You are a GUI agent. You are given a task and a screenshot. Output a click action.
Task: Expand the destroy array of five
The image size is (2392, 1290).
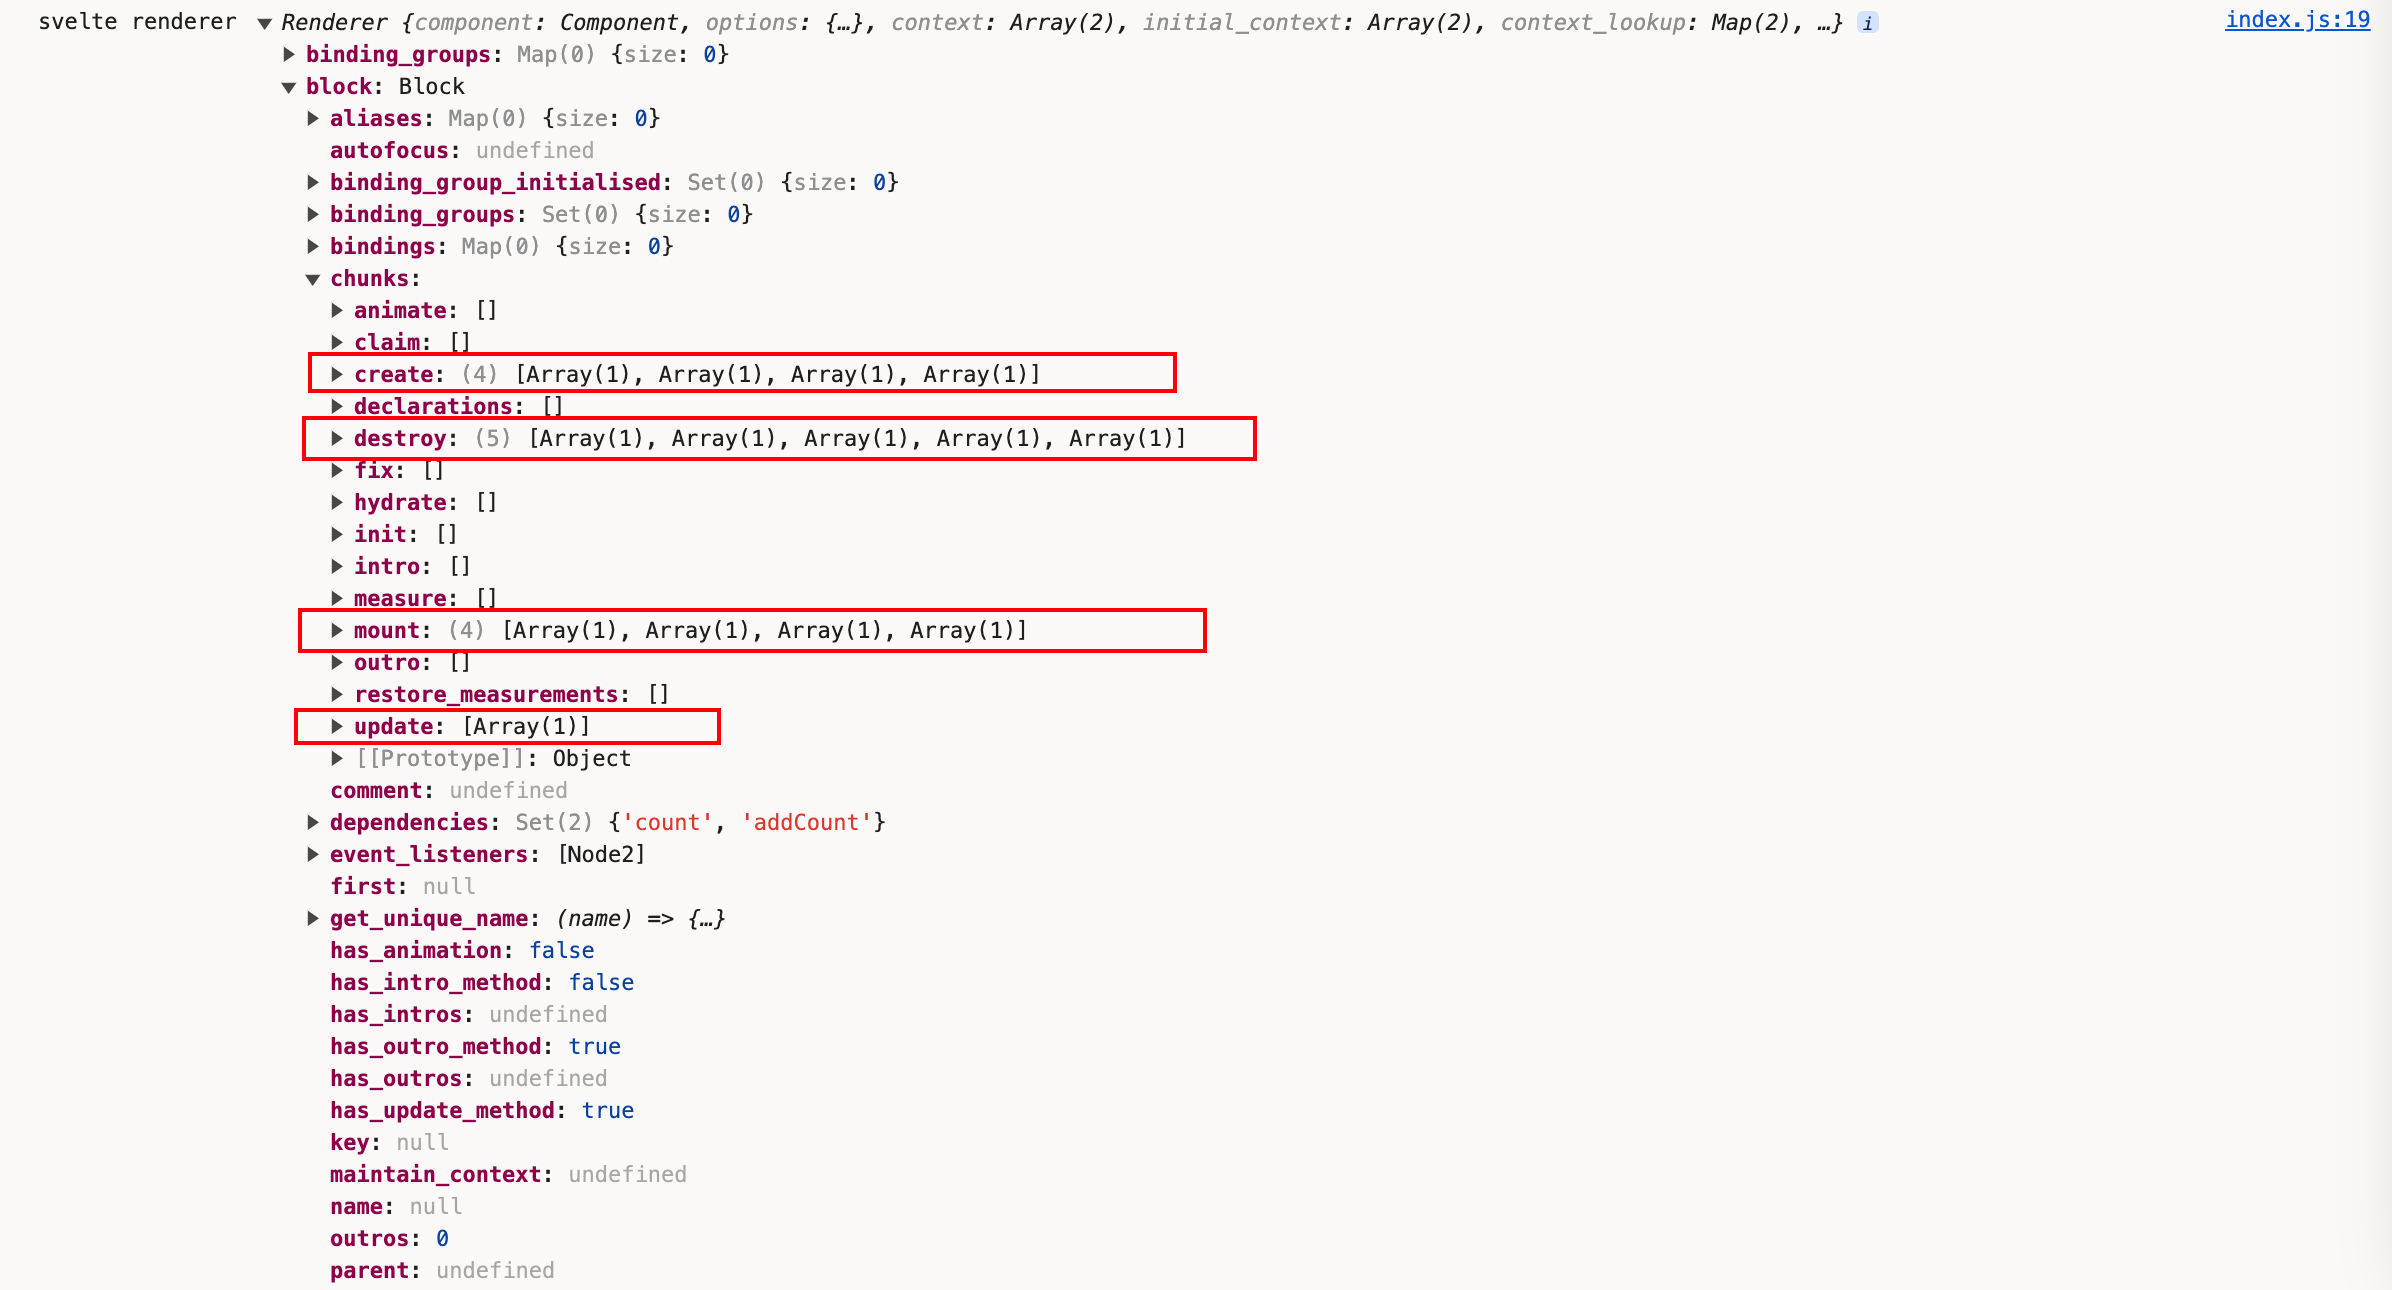[x=337, y=438]
